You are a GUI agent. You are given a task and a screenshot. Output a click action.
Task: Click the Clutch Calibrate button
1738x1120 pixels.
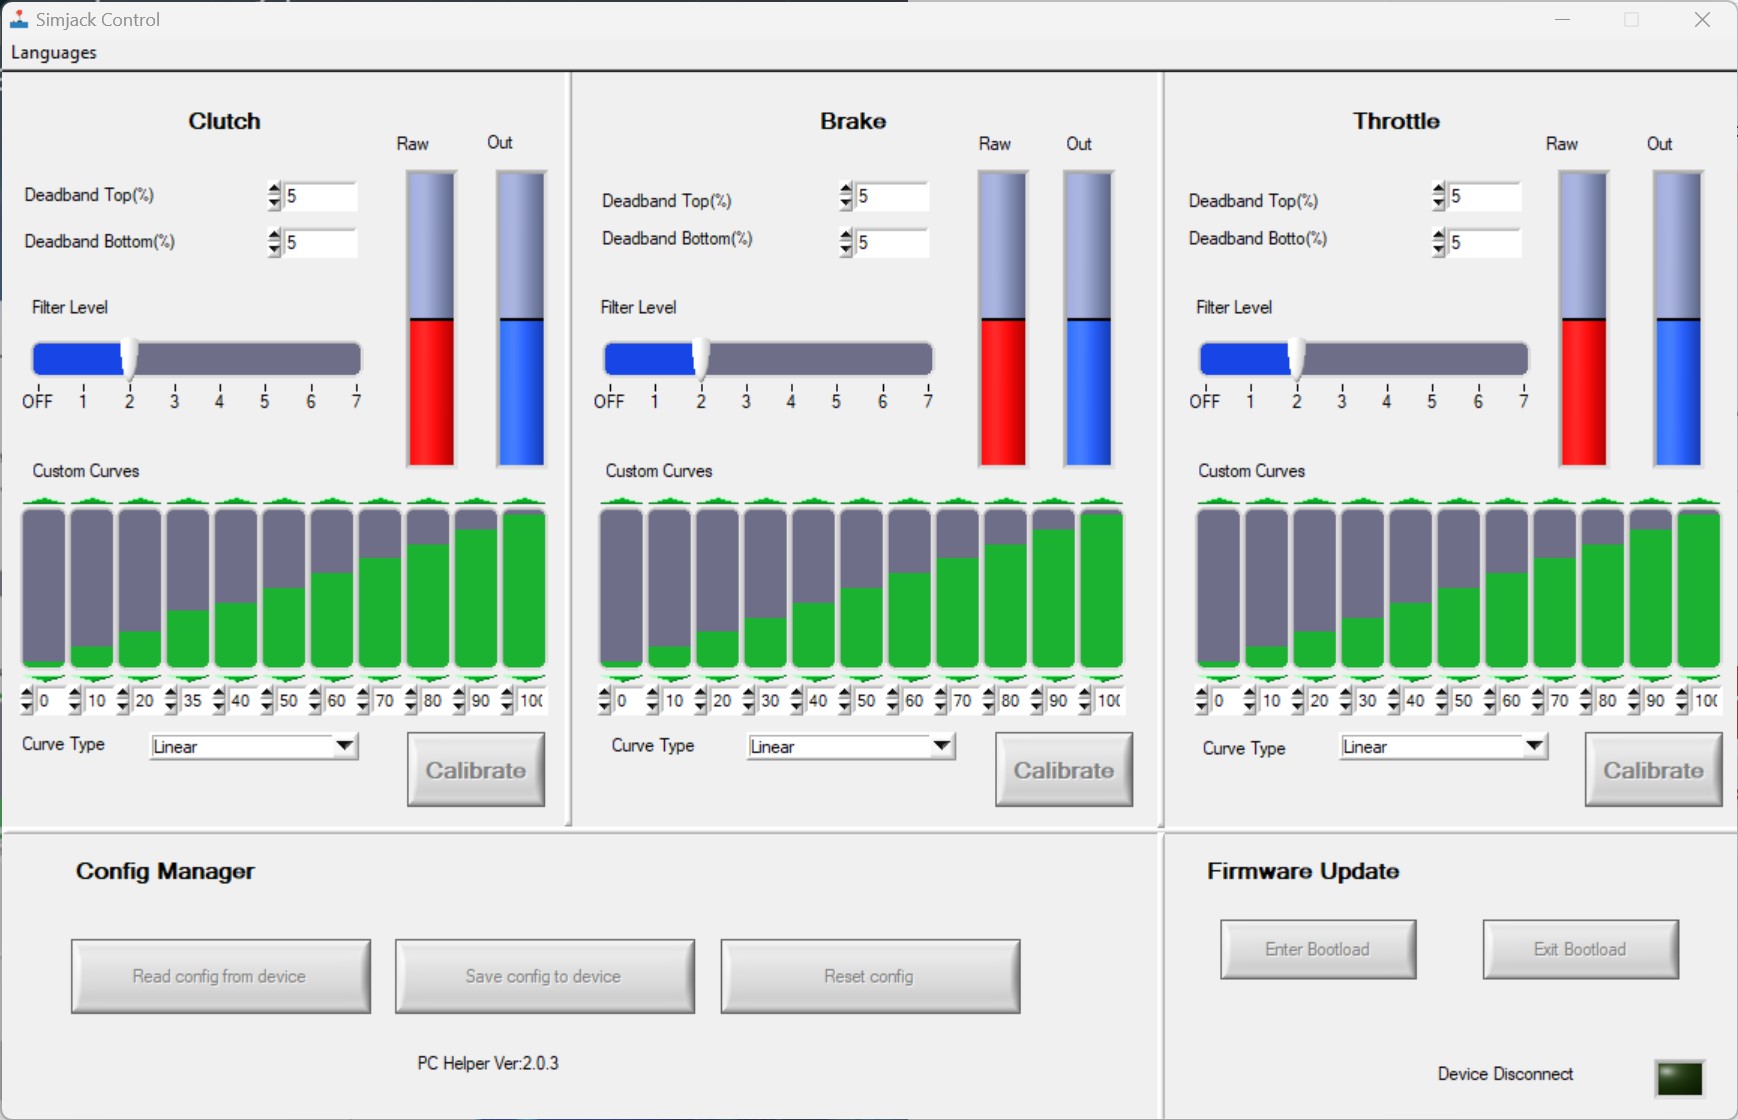tap(476, 770)
